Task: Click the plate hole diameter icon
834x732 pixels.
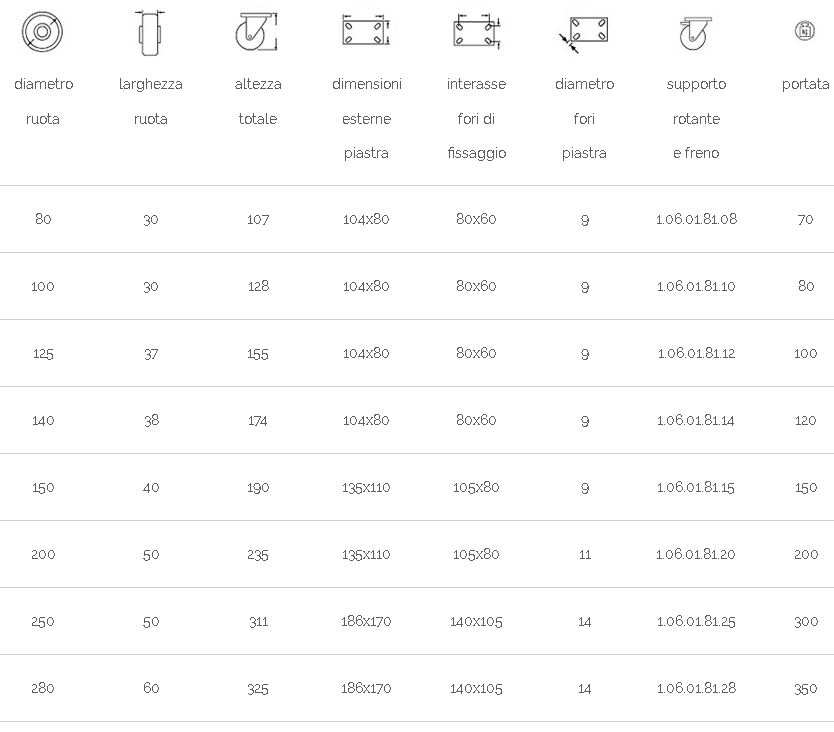Action: [x=583, y=35]
